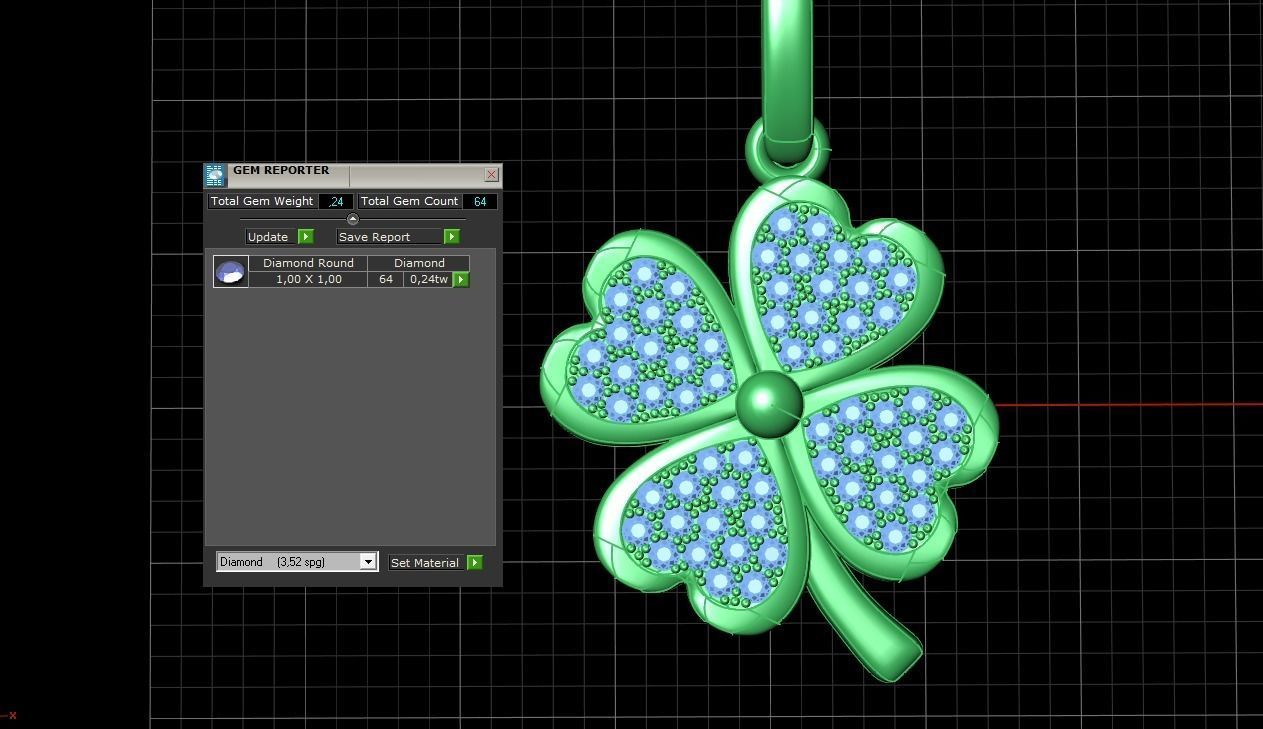Click the center sphere of the clover pendant
The width and height of the screenshot is (1263, 729).
(769, 404)
